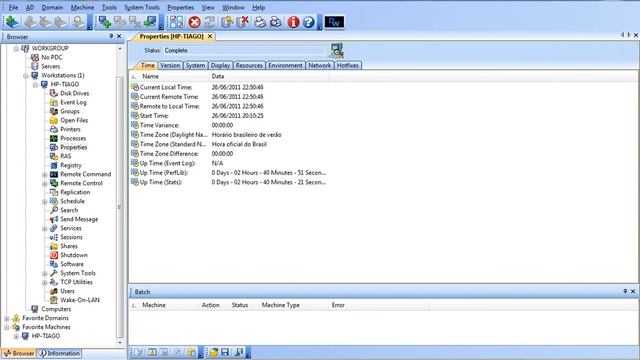Open Event Log tree node
The height and width of the screenshot is (360, 640).
(x=73, y=102)
